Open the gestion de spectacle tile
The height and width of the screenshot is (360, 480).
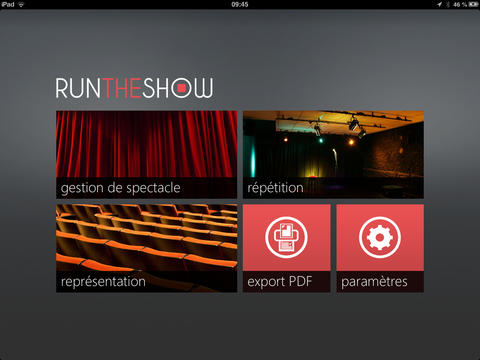pos(147,155)
